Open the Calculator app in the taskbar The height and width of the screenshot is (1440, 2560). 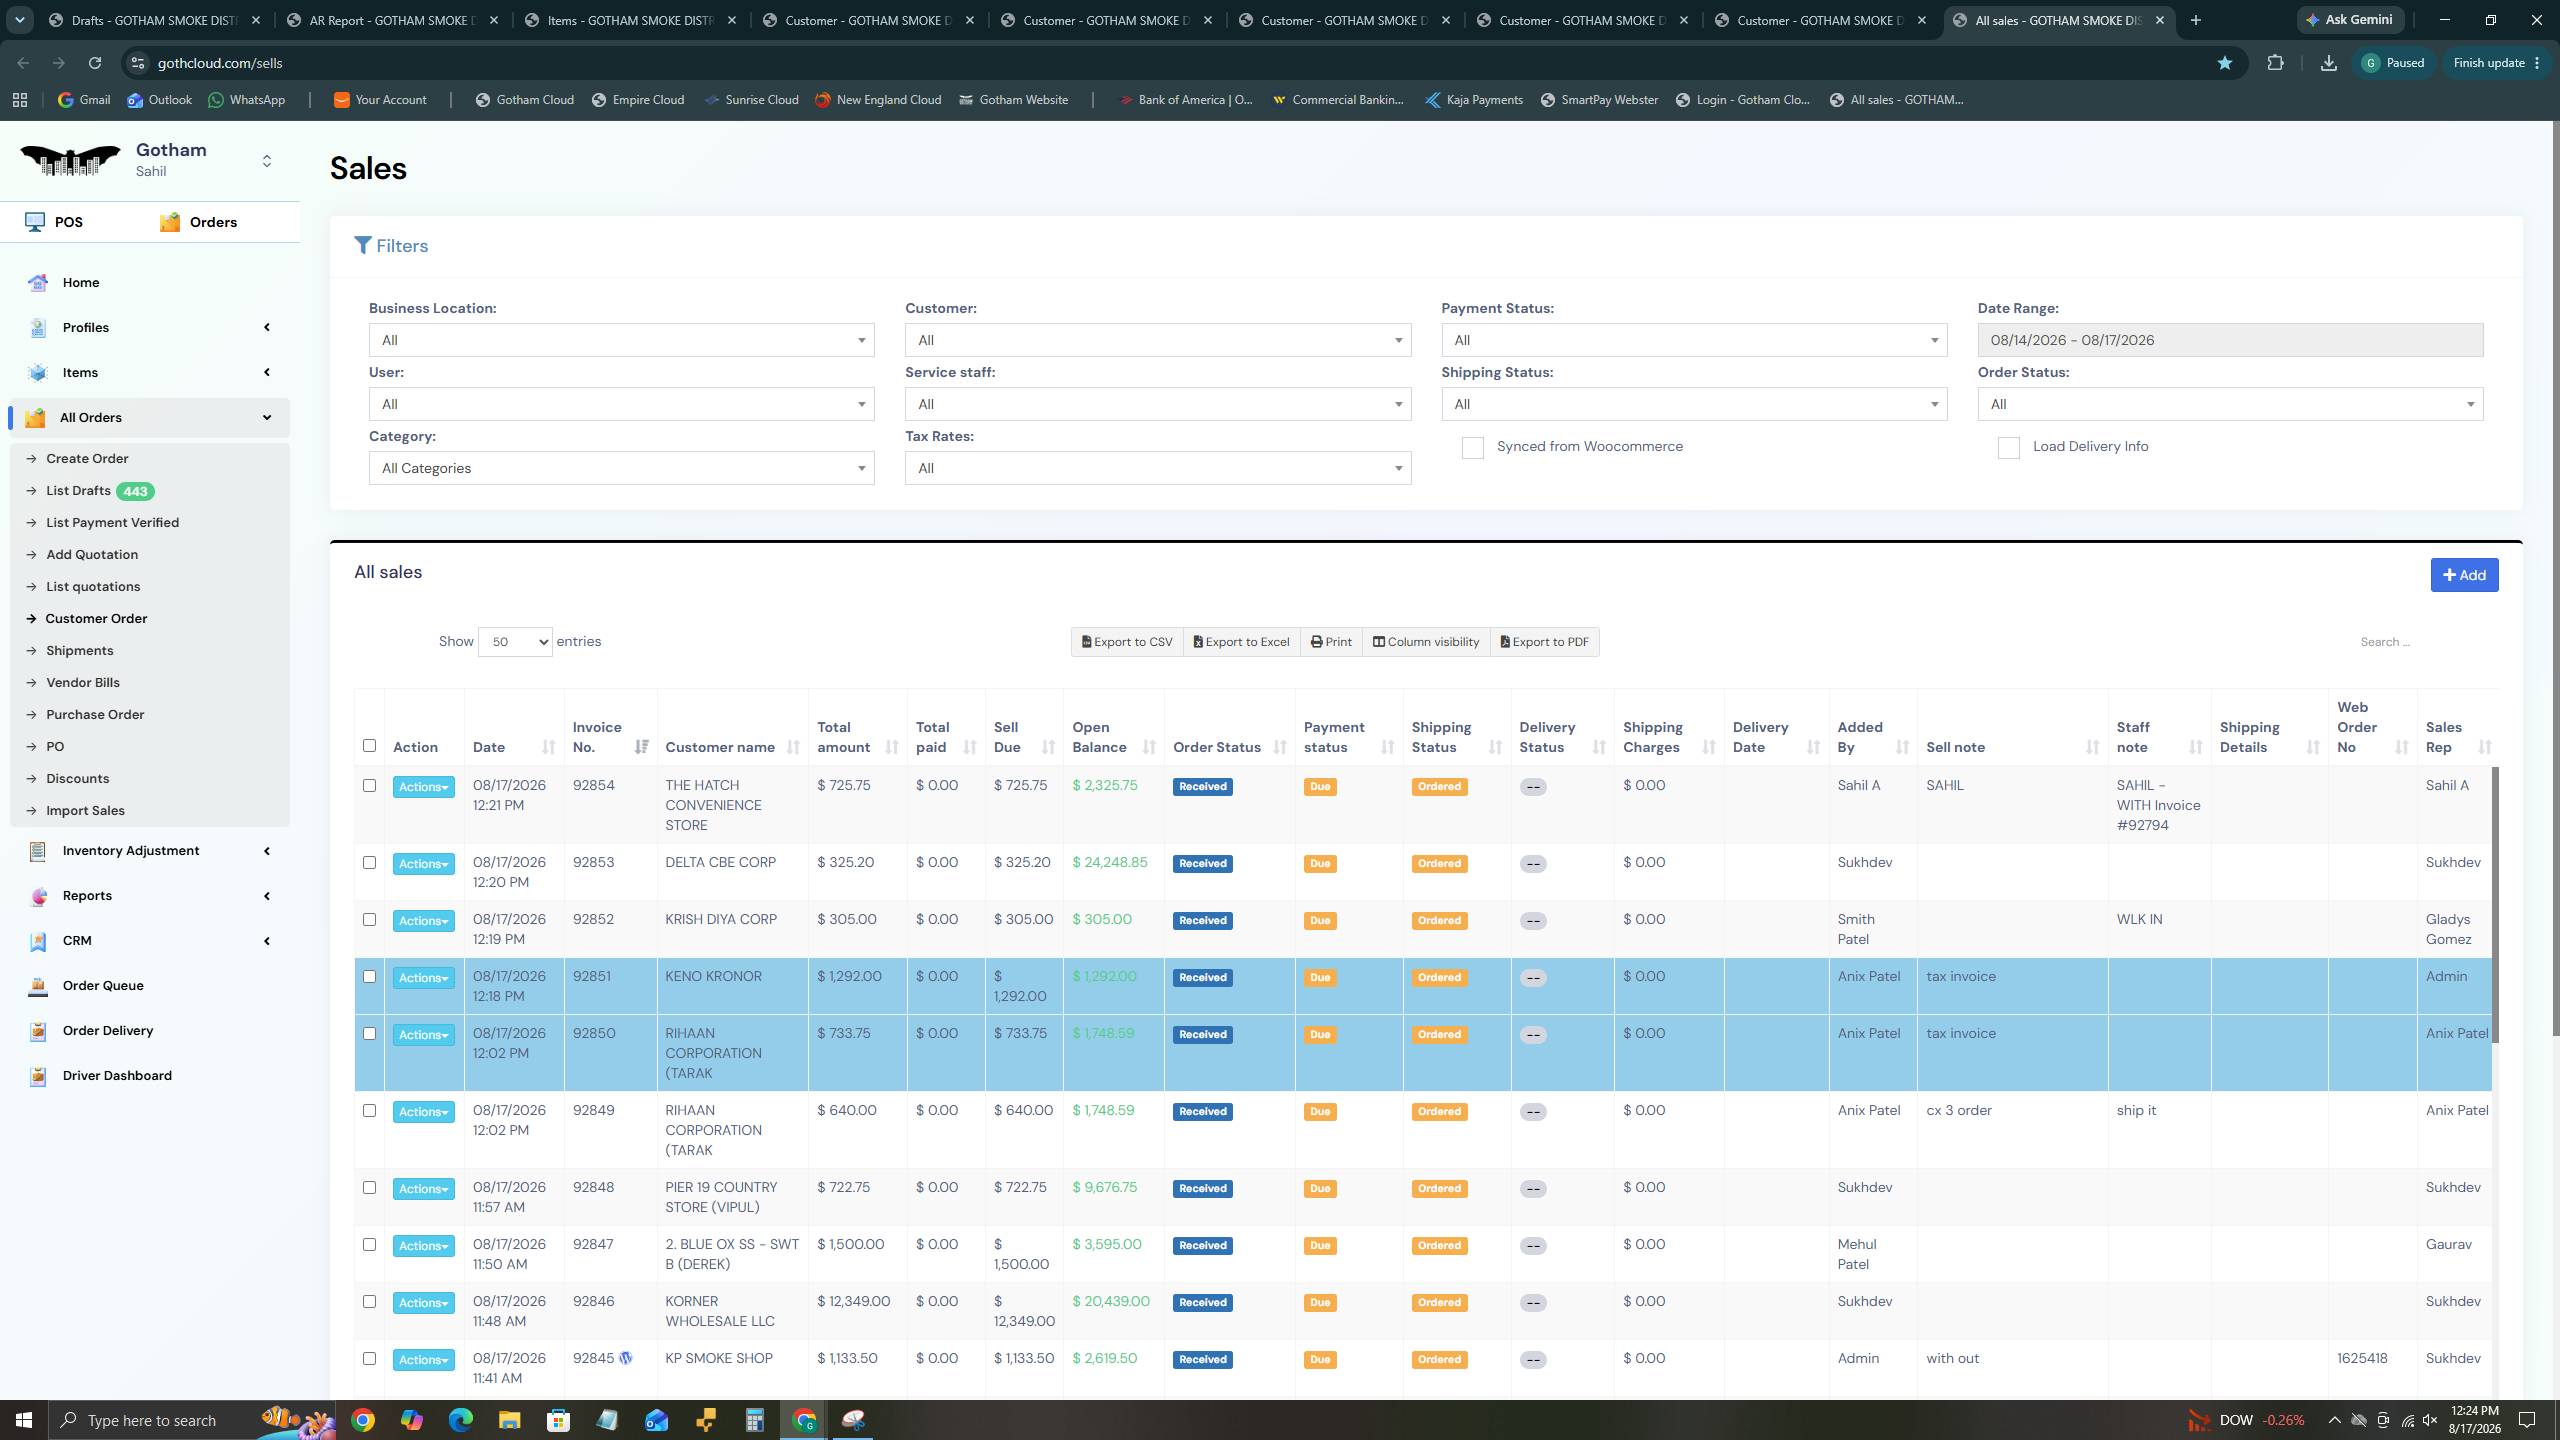click(755, 1420)
